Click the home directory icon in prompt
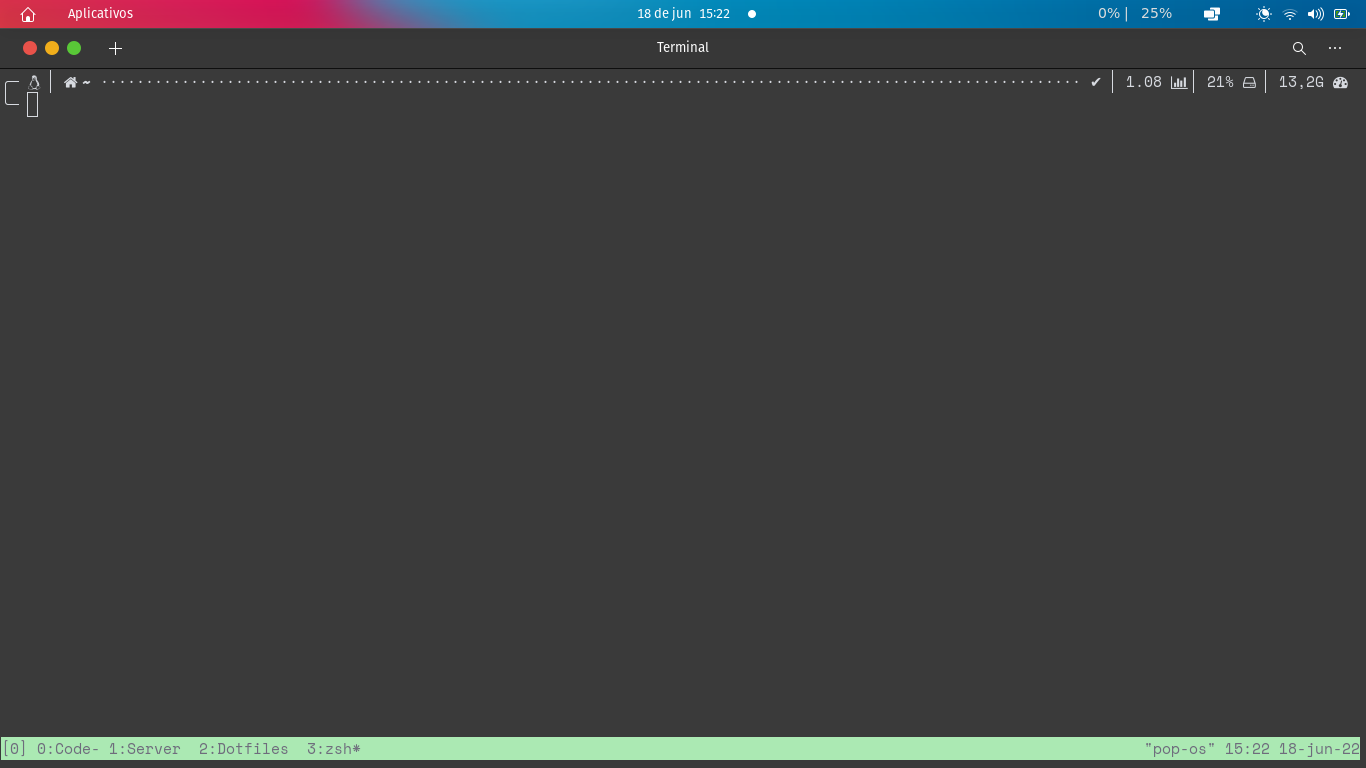The height and width of the screenshot is (768, 1366). point(70,82)
